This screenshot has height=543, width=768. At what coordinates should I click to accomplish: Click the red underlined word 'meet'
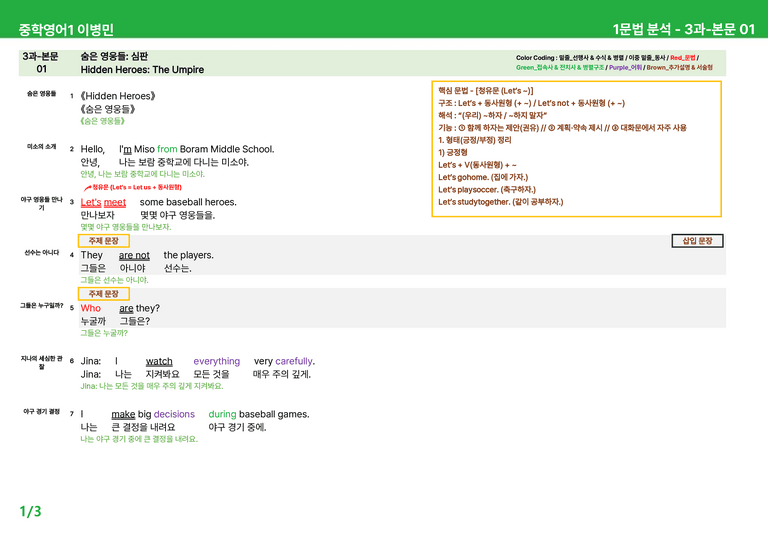point(115,202)
